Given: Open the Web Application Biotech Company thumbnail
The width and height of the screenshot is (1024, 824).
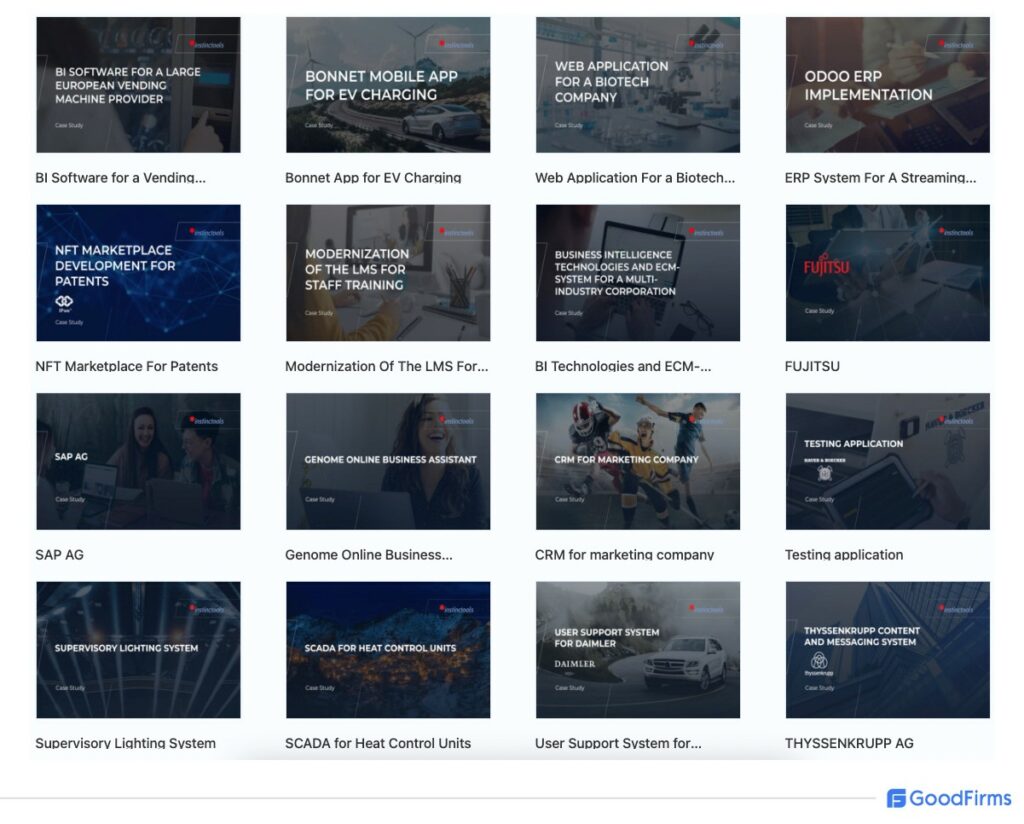Looking at the screenshot, I should 638,85.
